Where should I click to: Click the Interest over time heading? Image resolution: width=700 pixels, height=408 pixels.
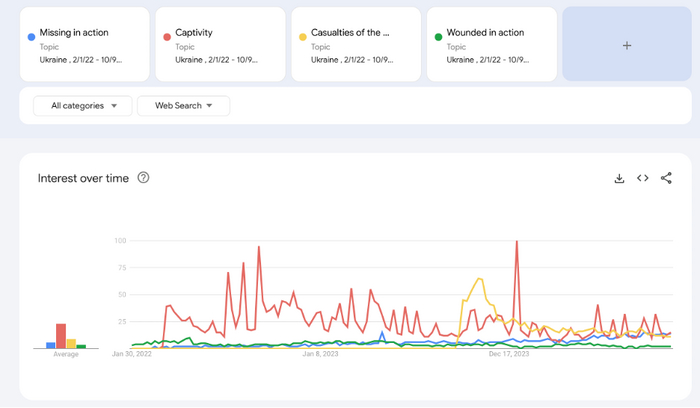pyautogui.click(x=83, y=178)
